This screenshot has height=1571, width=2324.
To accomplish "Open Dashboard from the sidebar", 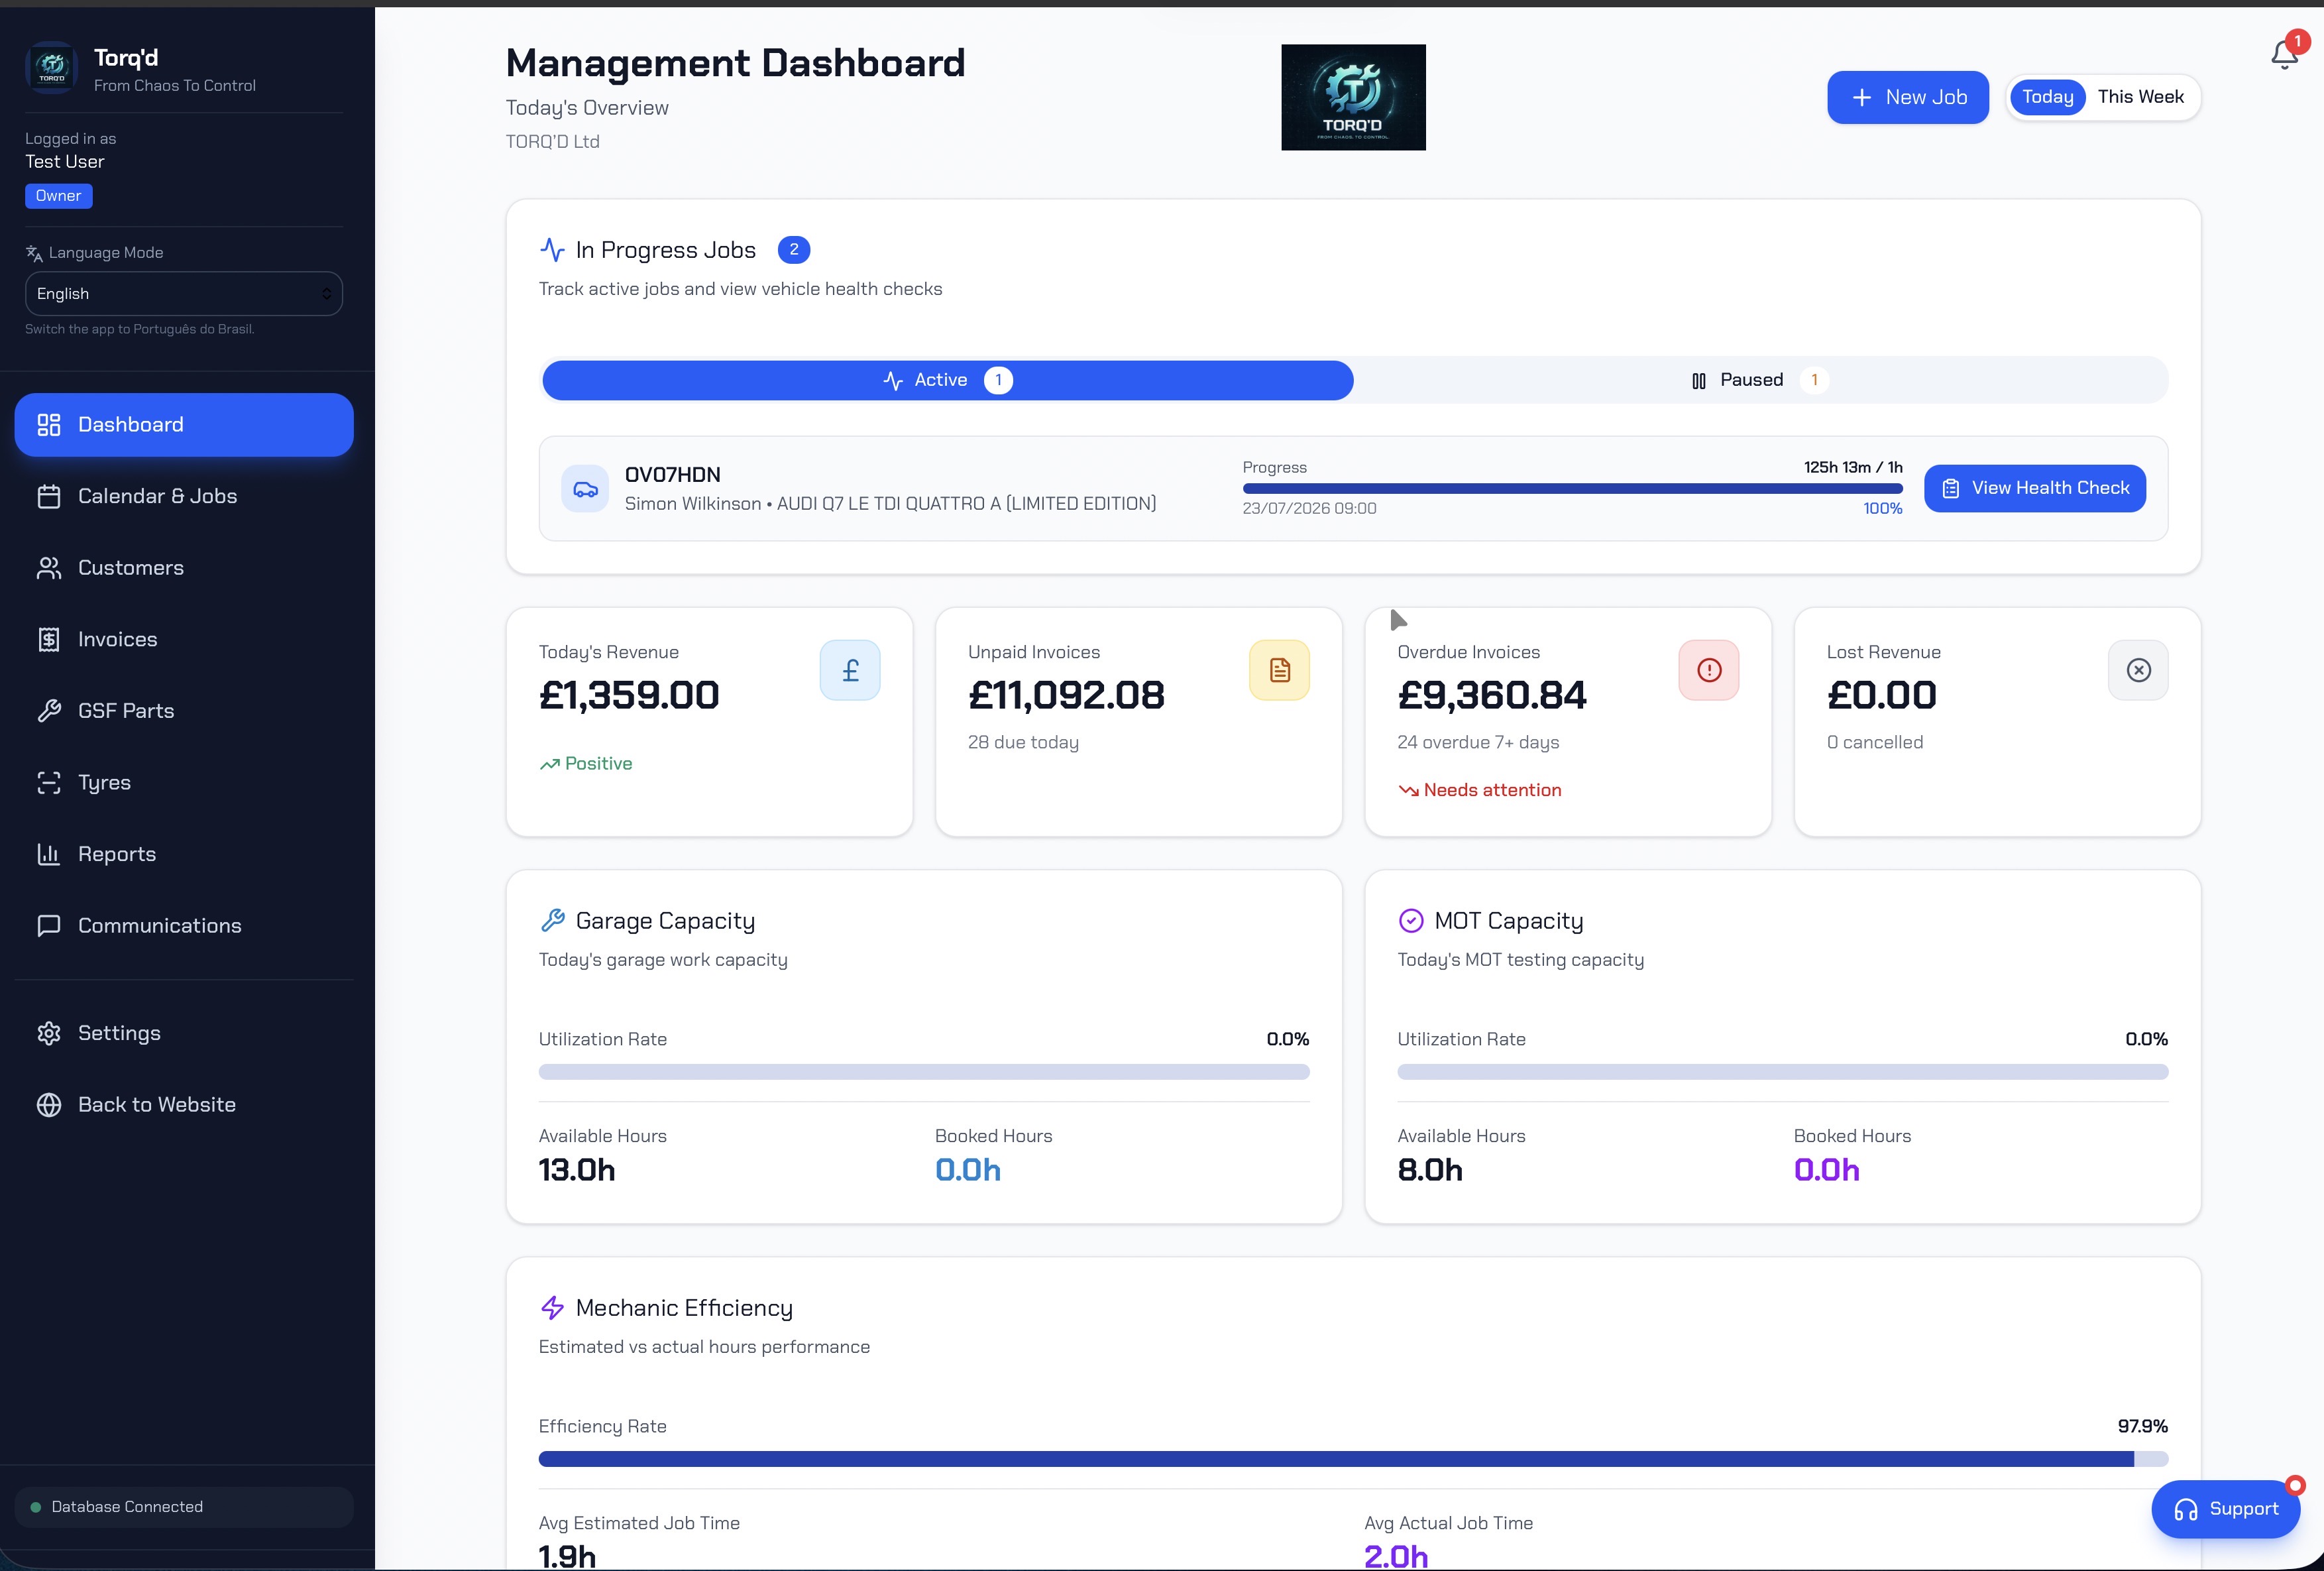I will (184, 425).
